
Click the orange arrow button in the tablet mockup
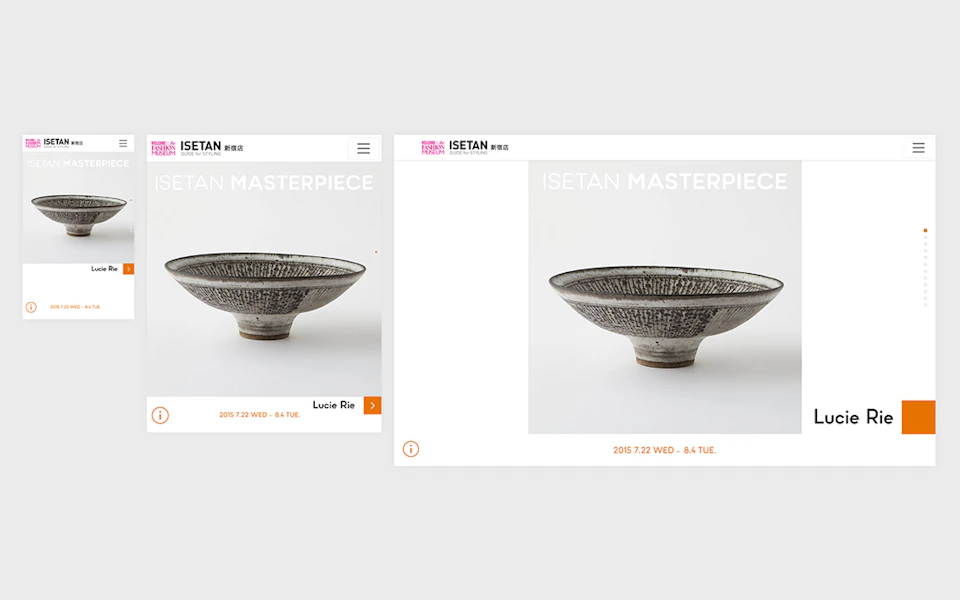click(372, 405)
